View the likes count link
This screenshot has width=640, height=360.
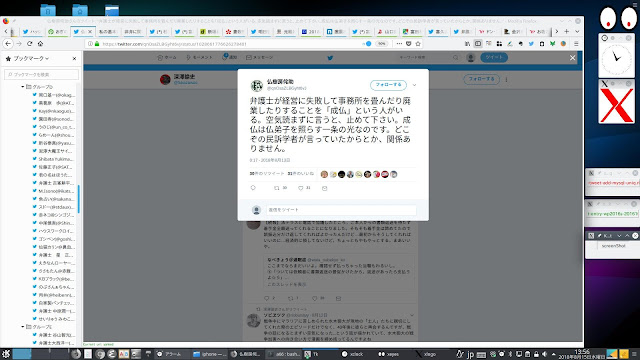[301, 173]
